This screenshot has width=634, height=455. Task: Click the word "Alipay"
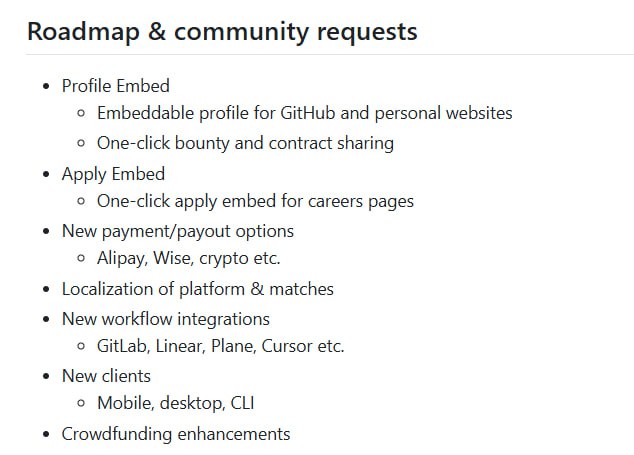pos(121,259)
